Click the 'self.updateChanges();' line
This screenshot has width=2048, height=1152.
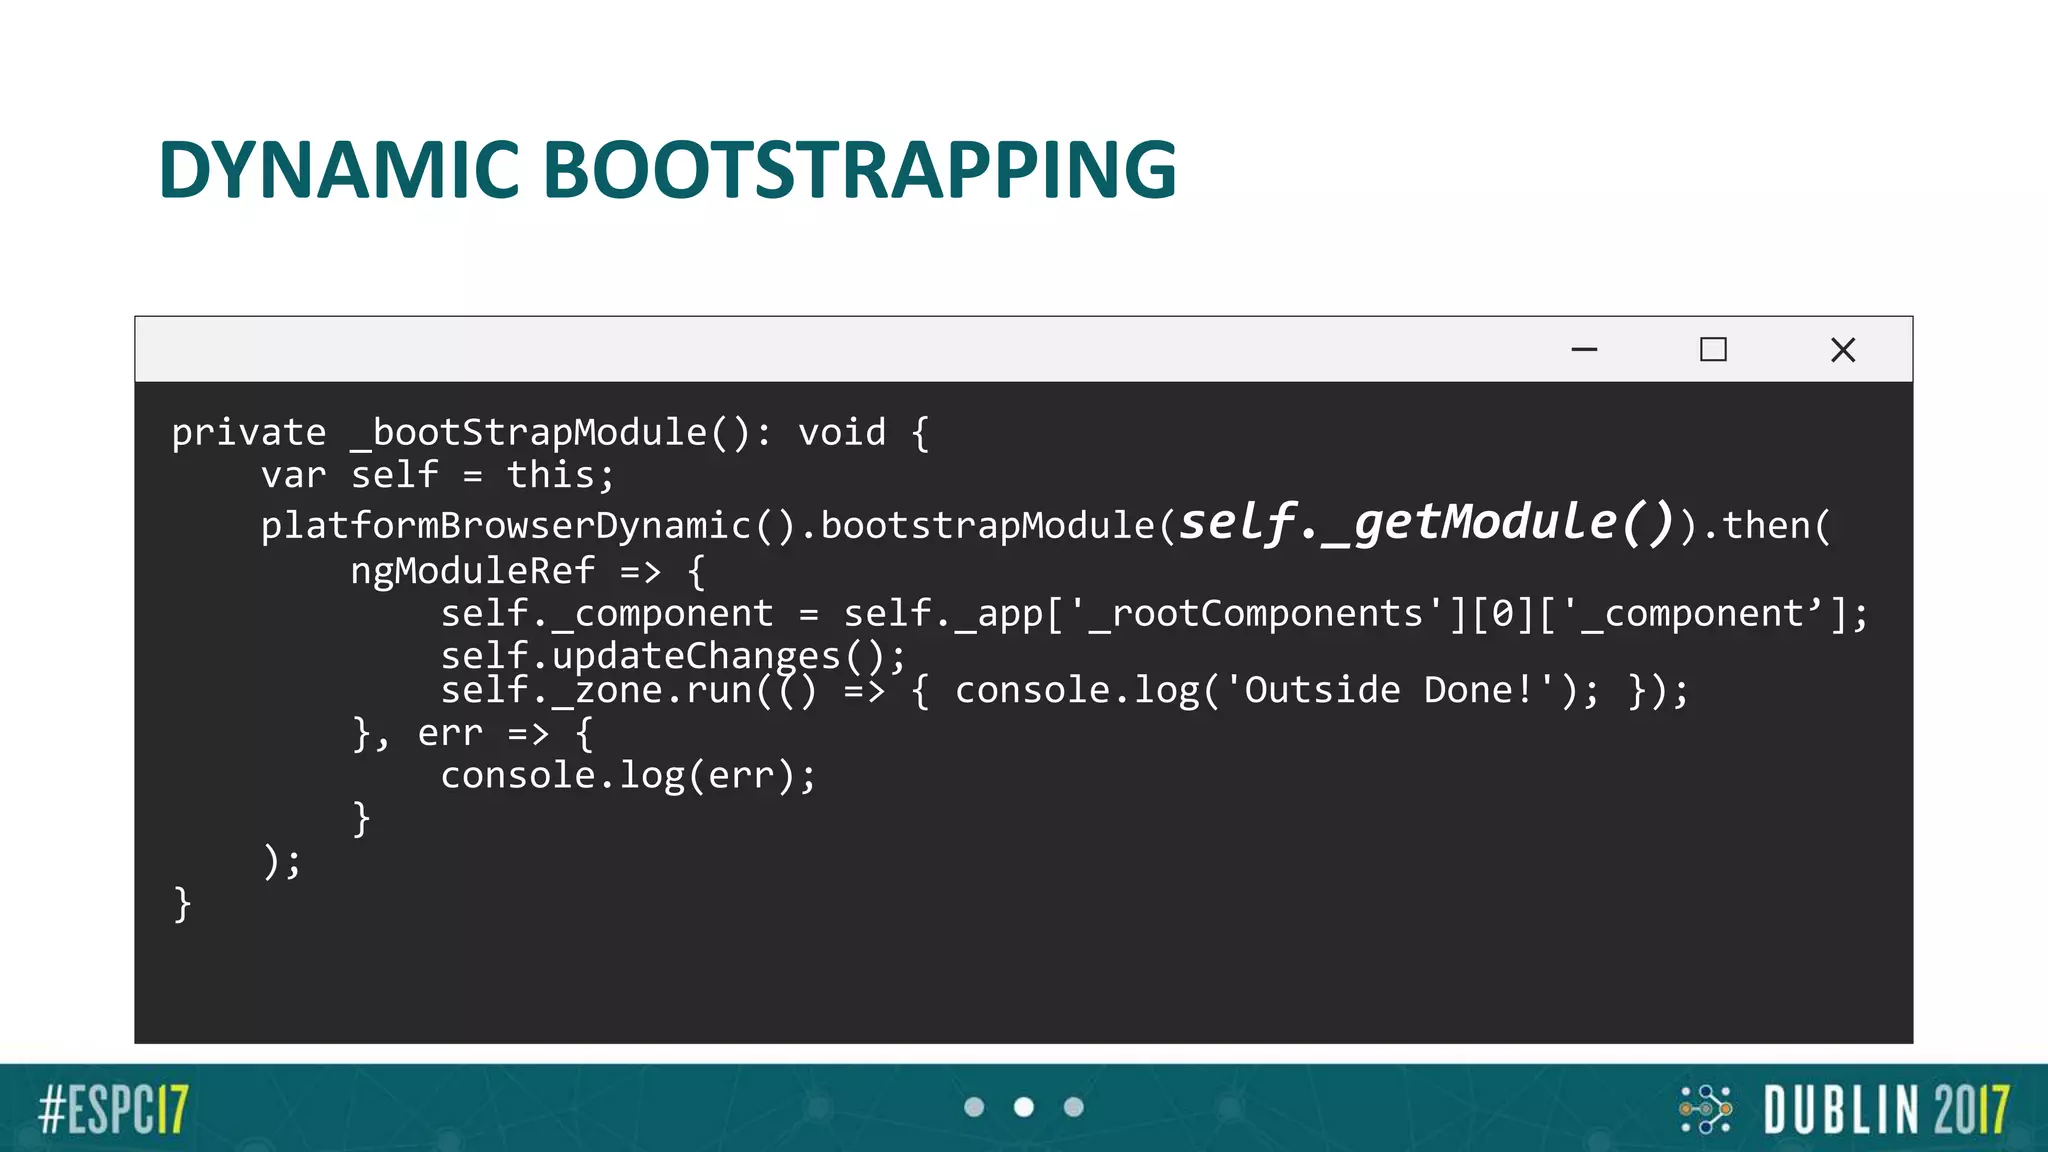[673, 656]
